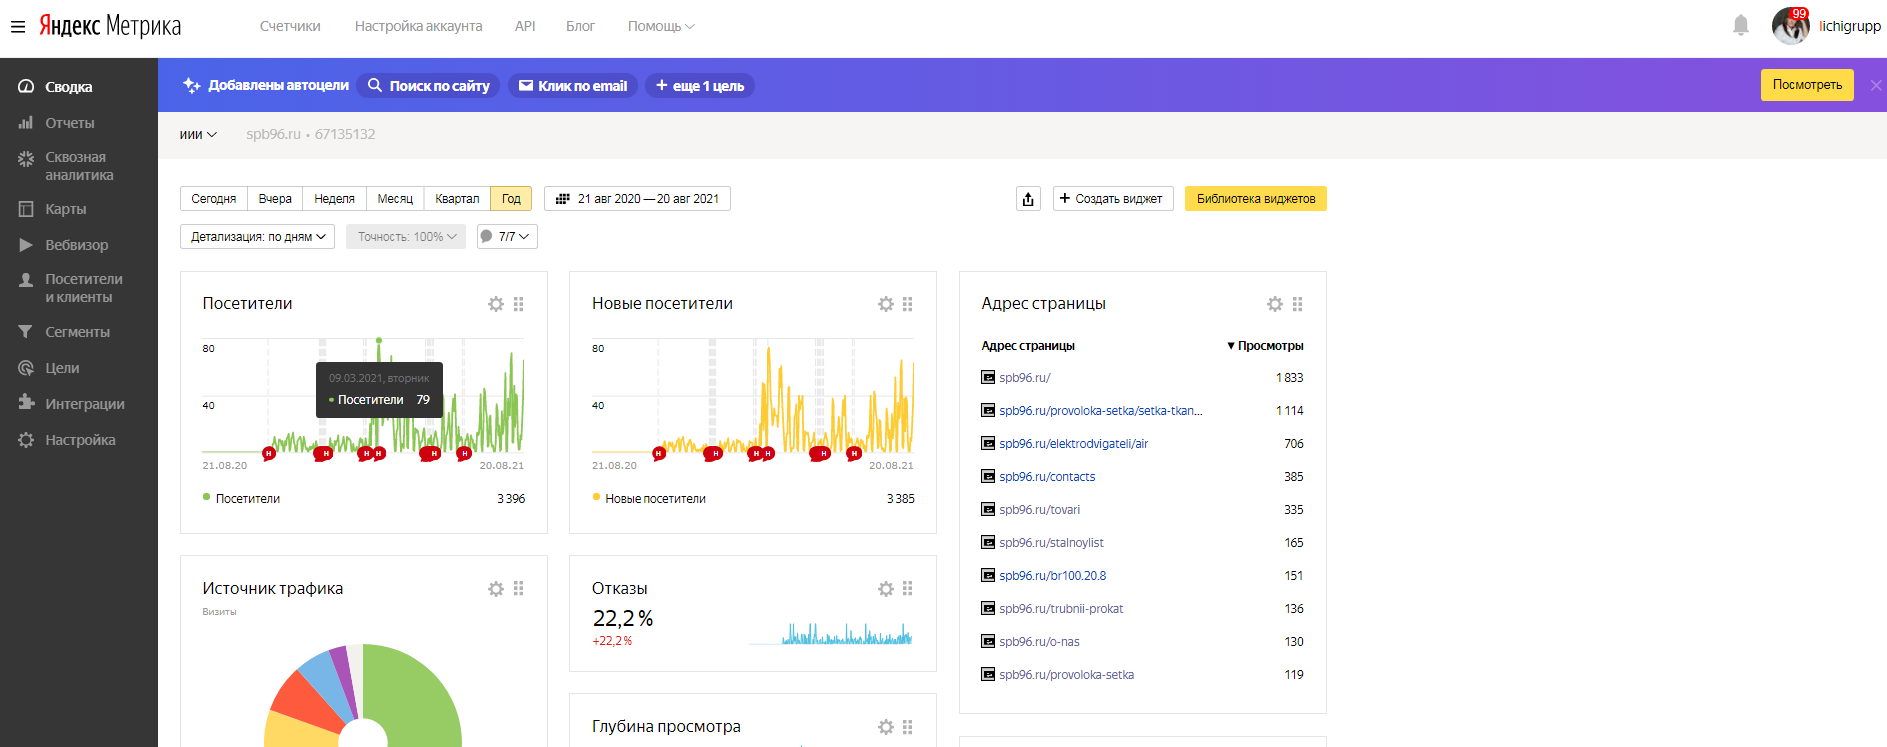Open the date range 21 авг 2020 — 20 авг 2021

pos(637,199)
